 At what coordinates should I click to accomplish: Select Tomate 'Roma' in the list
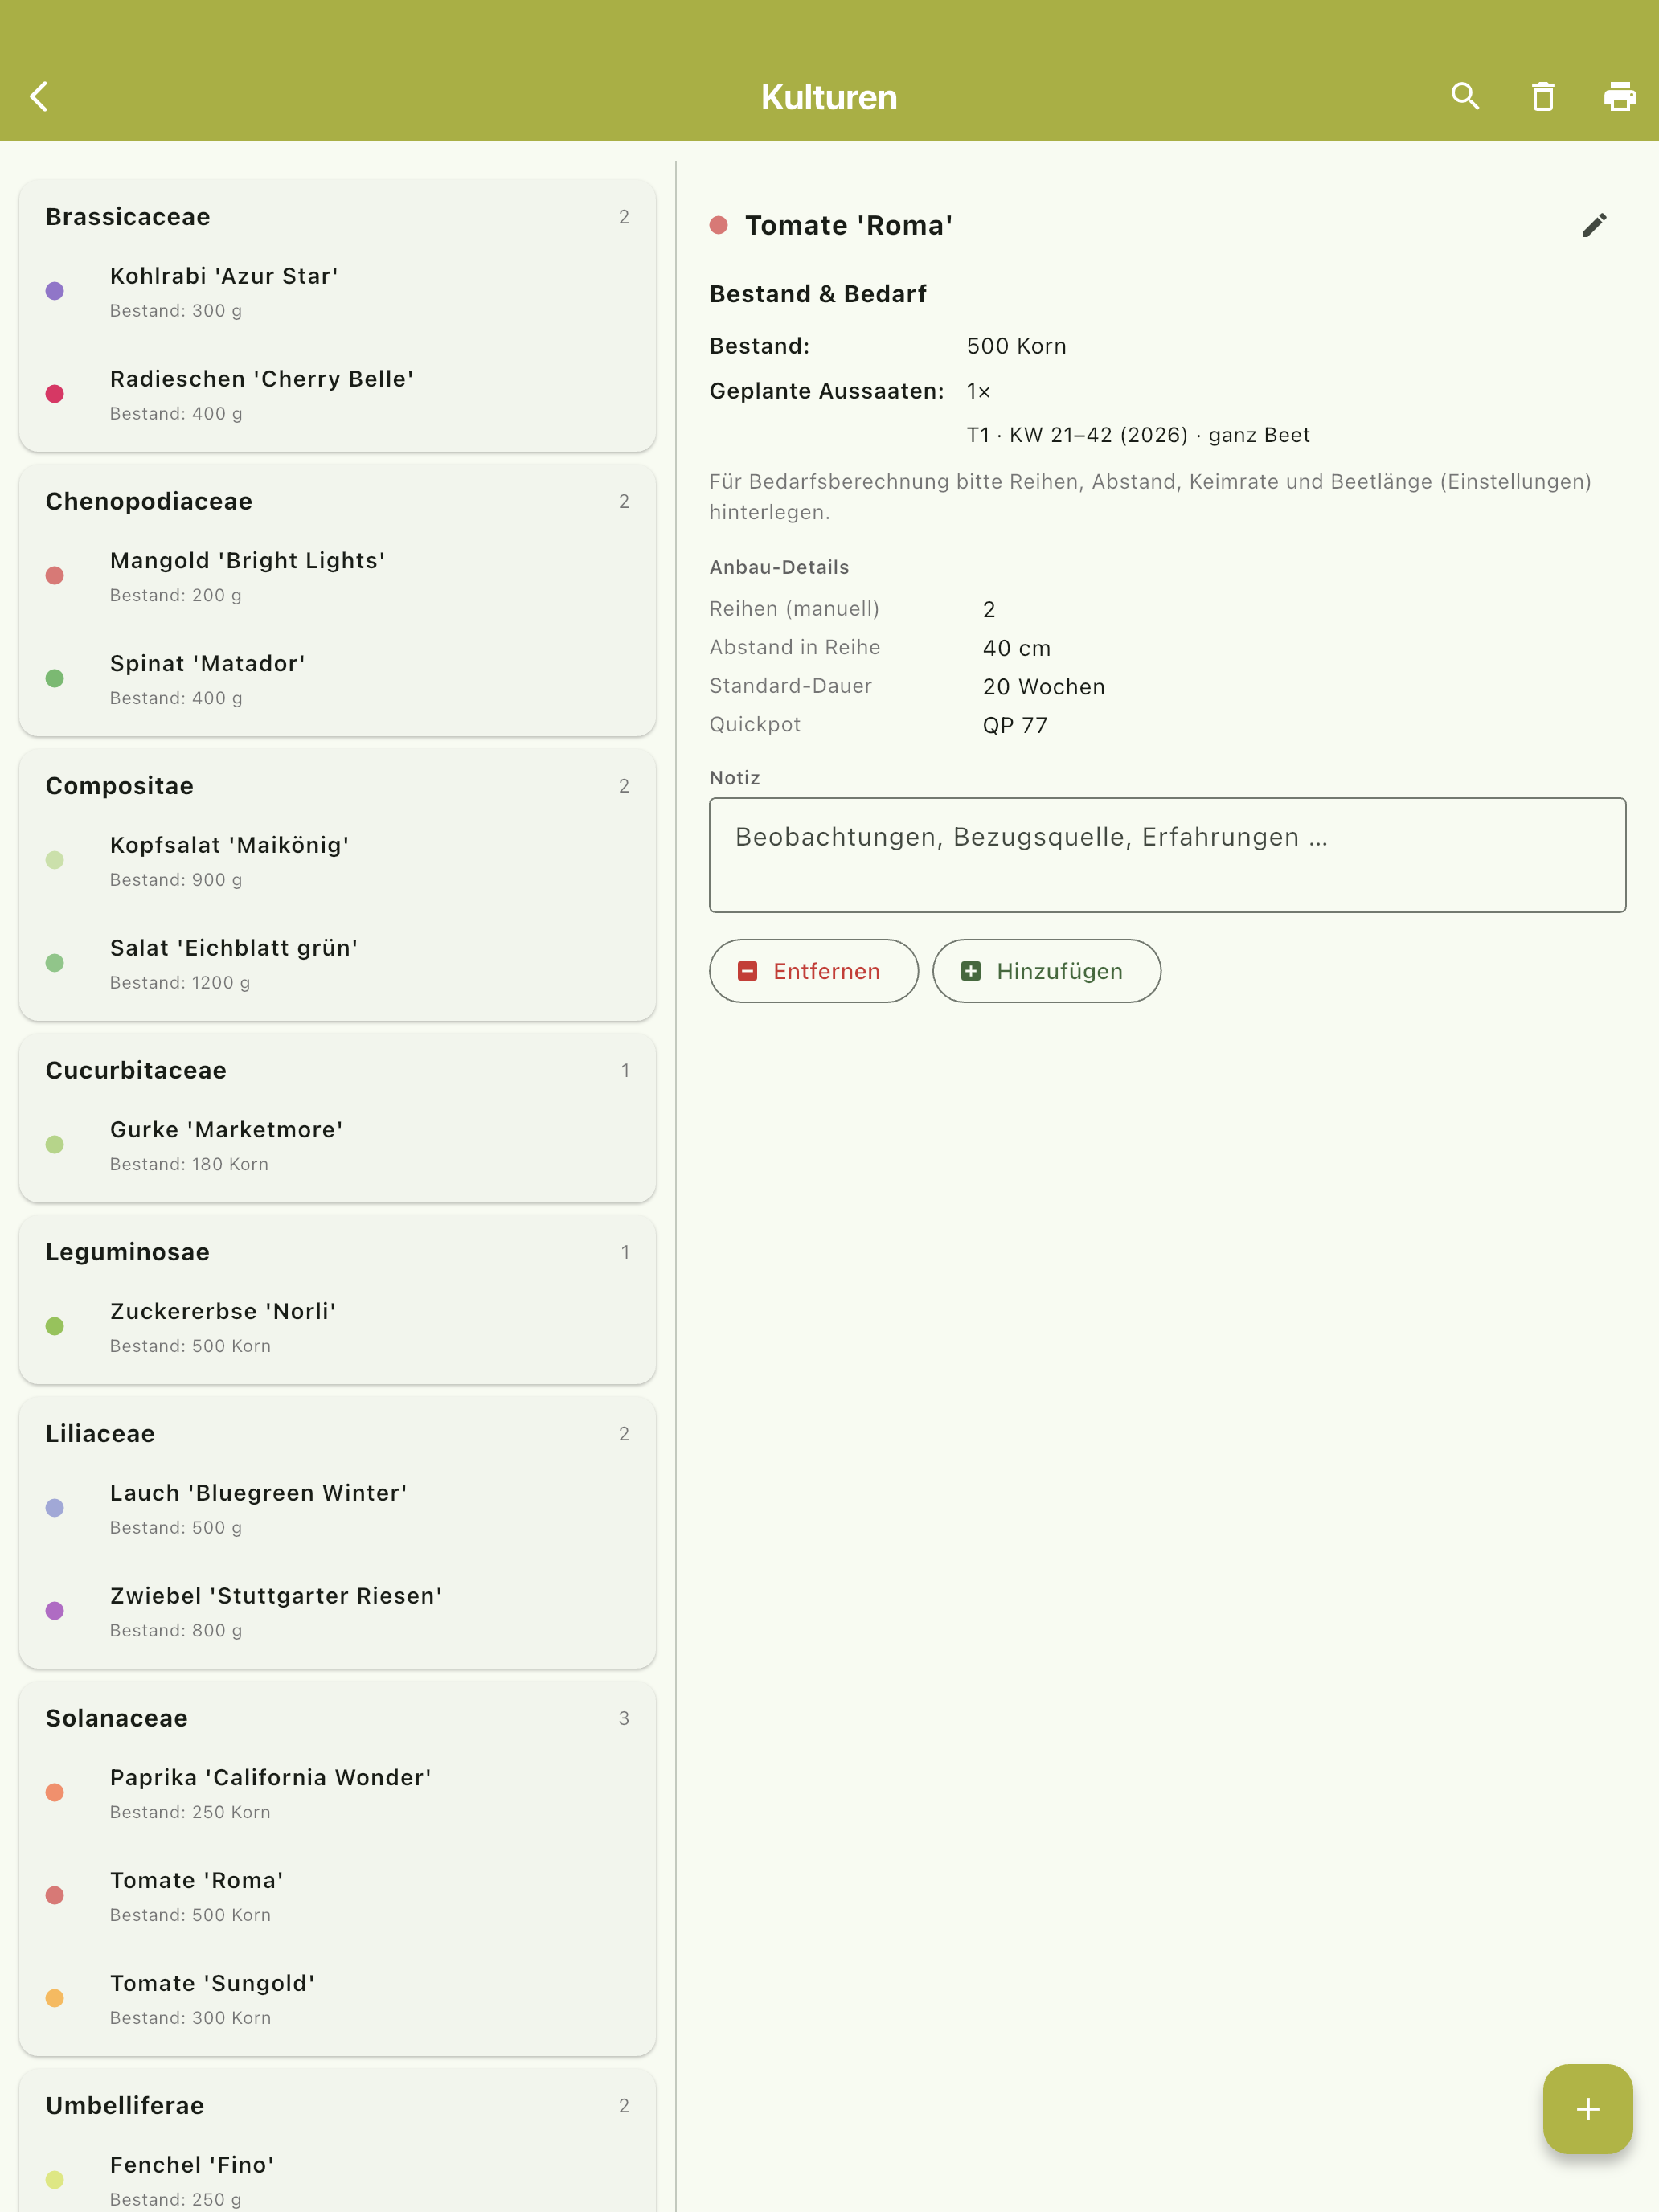coord(338,1896)
